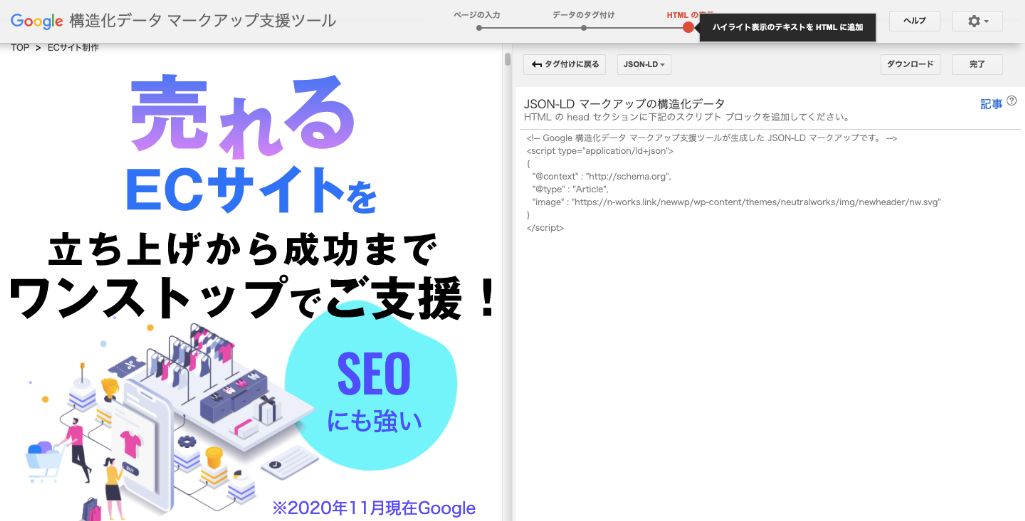
Task: Click the 完了 button
Action: (x=977, y=64)
